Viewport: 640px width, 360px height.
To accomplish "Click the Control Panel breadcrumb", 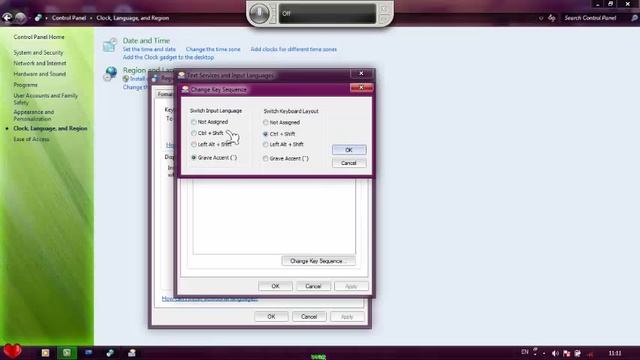I will (x=69, y=18).
